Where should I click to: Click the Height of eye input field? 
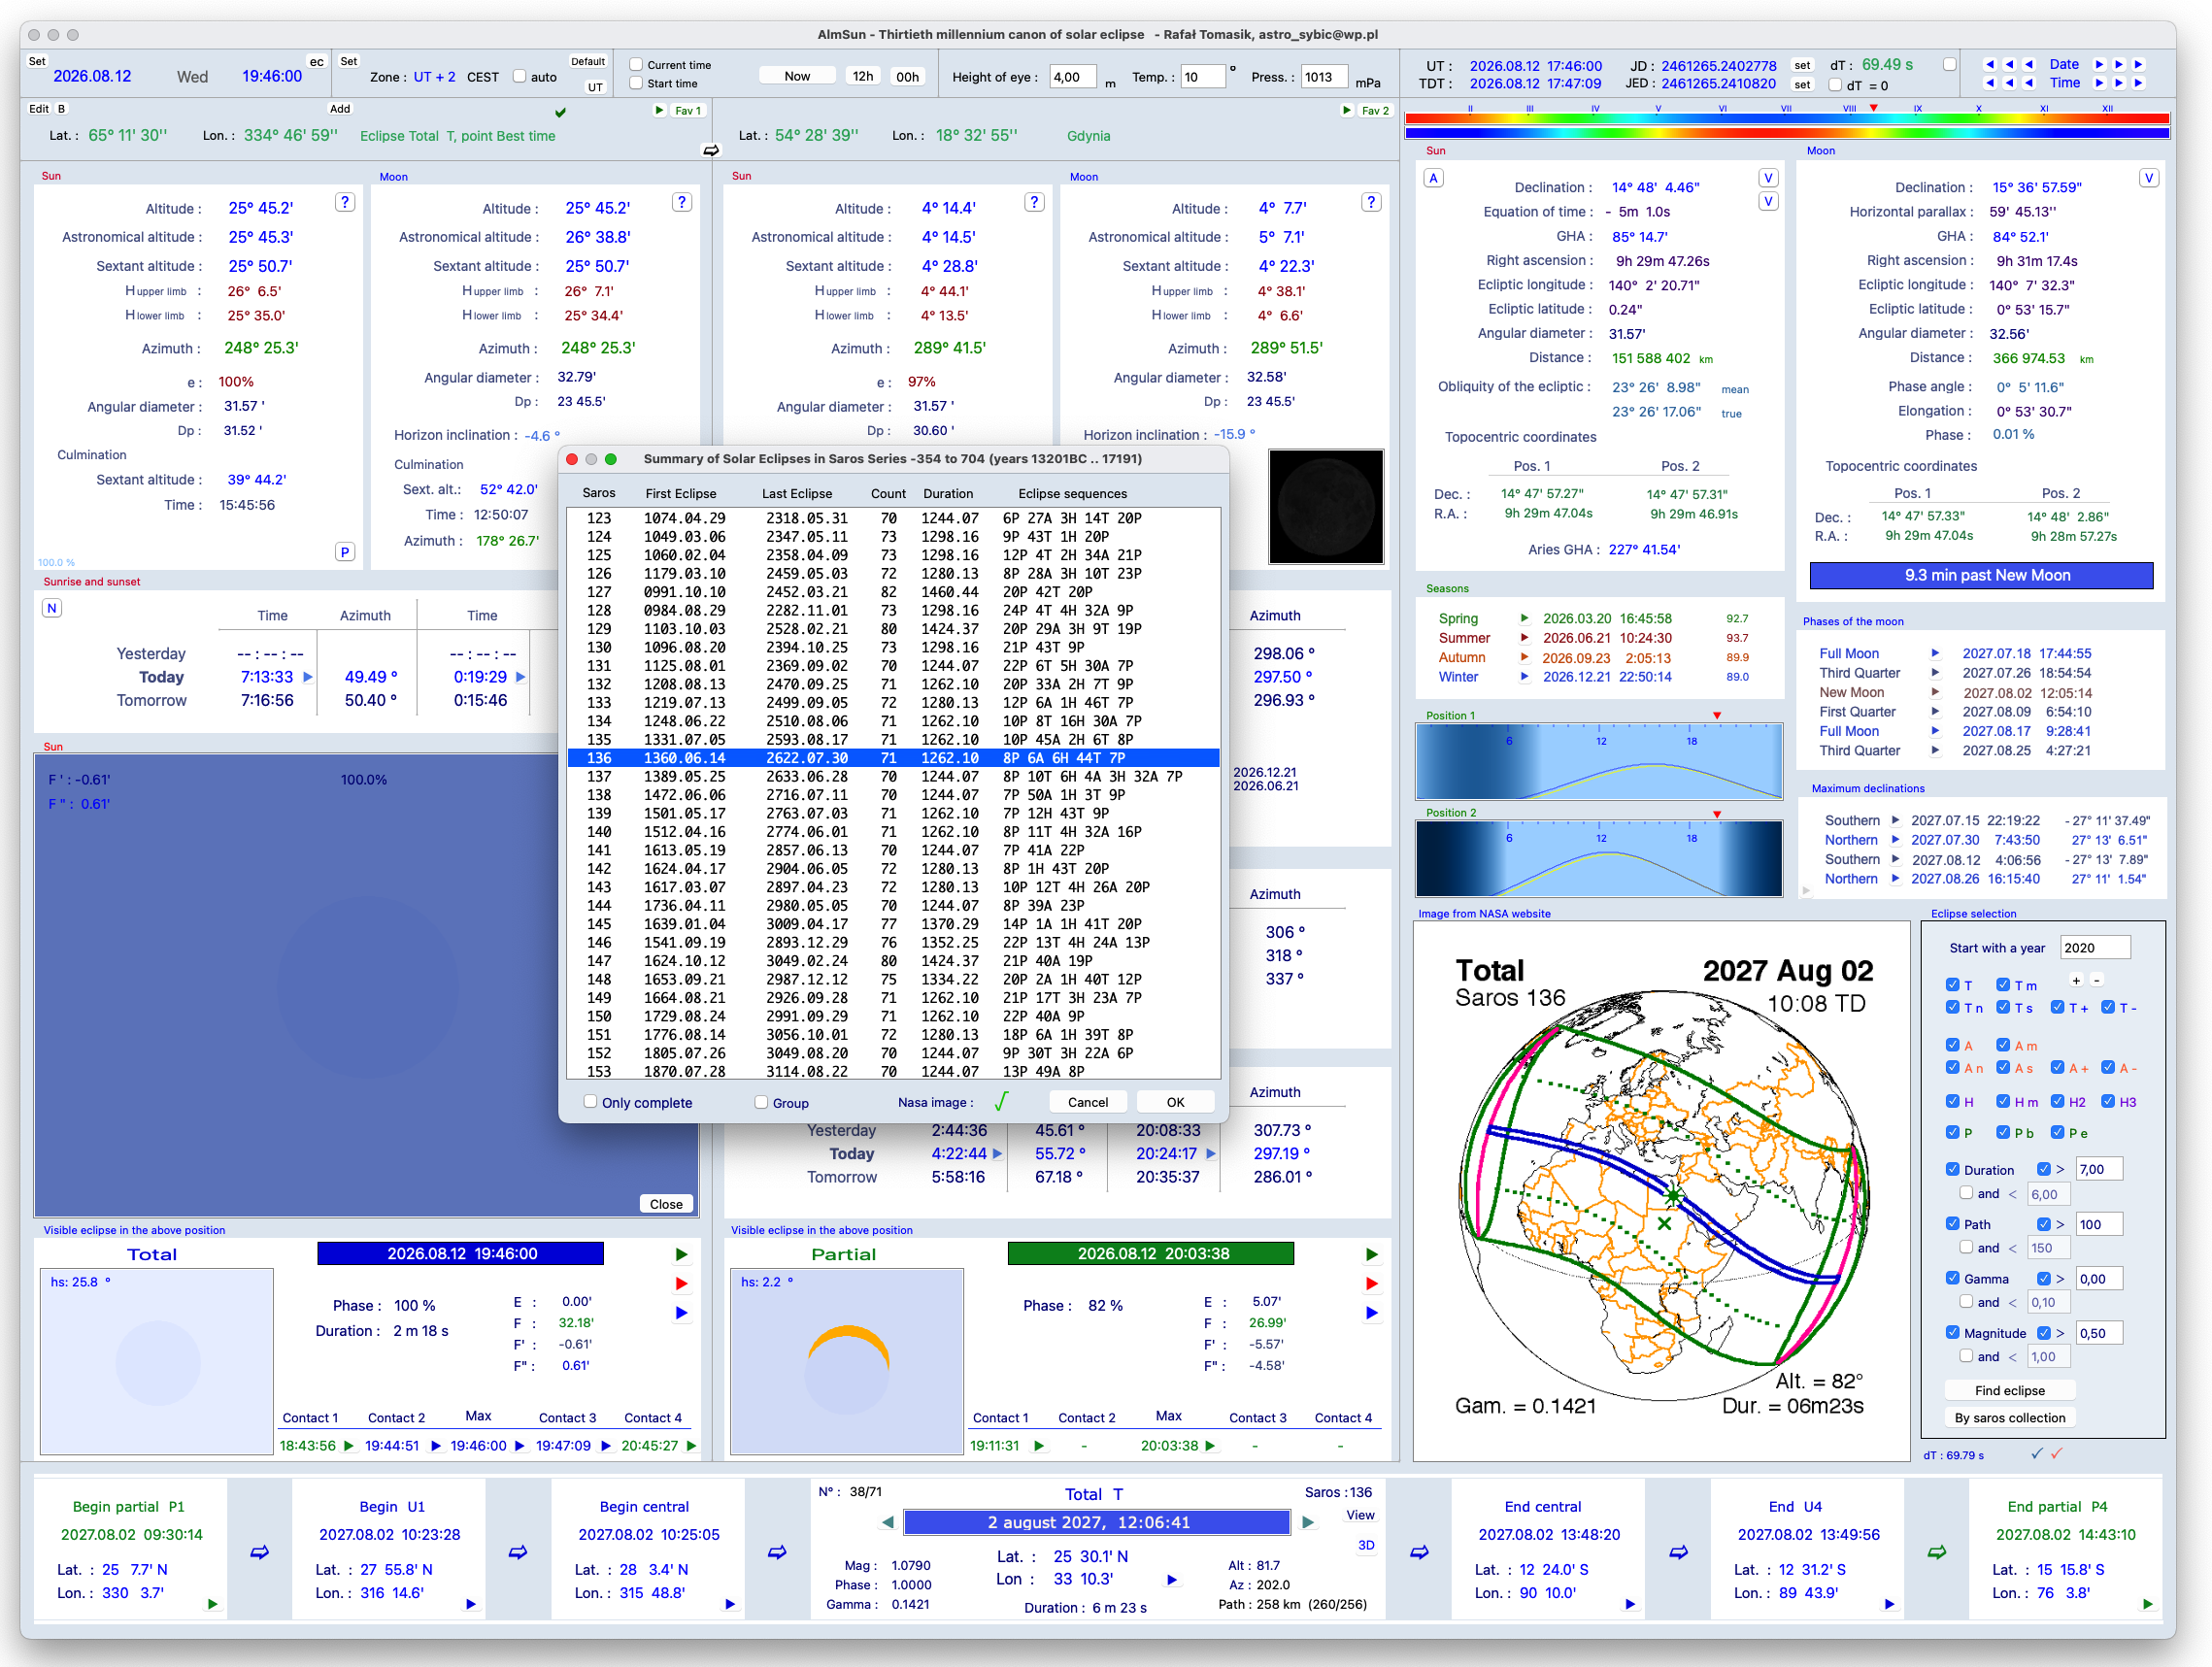click(1073, 77)
